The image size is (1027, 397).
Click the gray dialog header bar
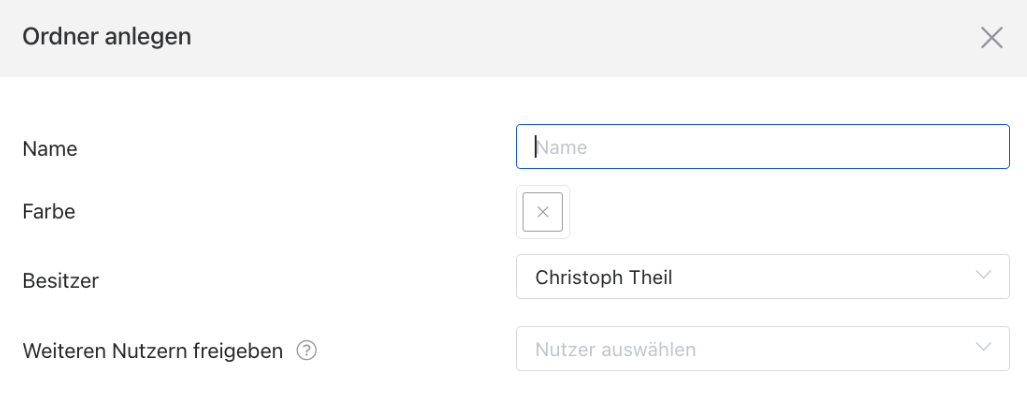514,38
